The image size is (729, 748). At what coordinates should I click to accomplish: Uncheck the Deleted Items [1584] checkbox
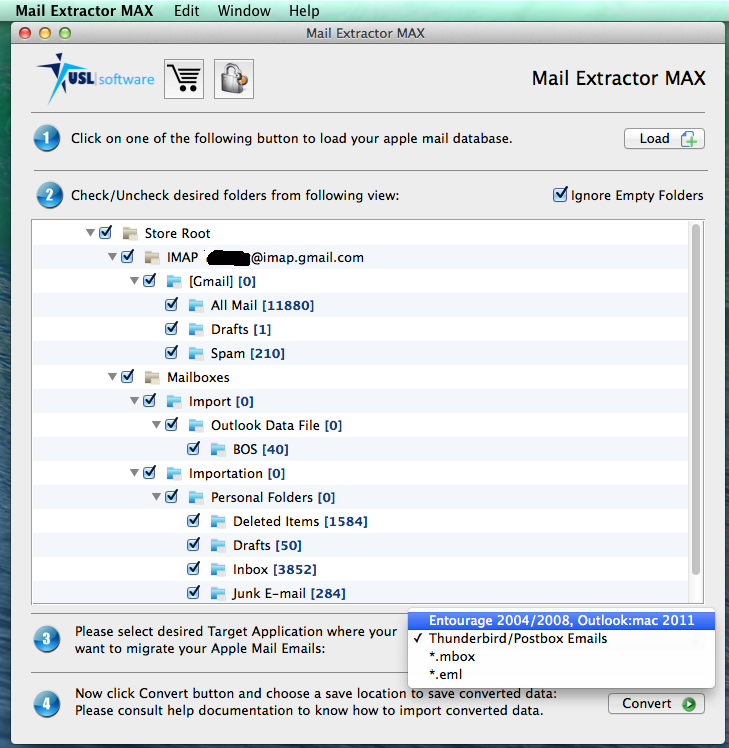coord(193,520)
